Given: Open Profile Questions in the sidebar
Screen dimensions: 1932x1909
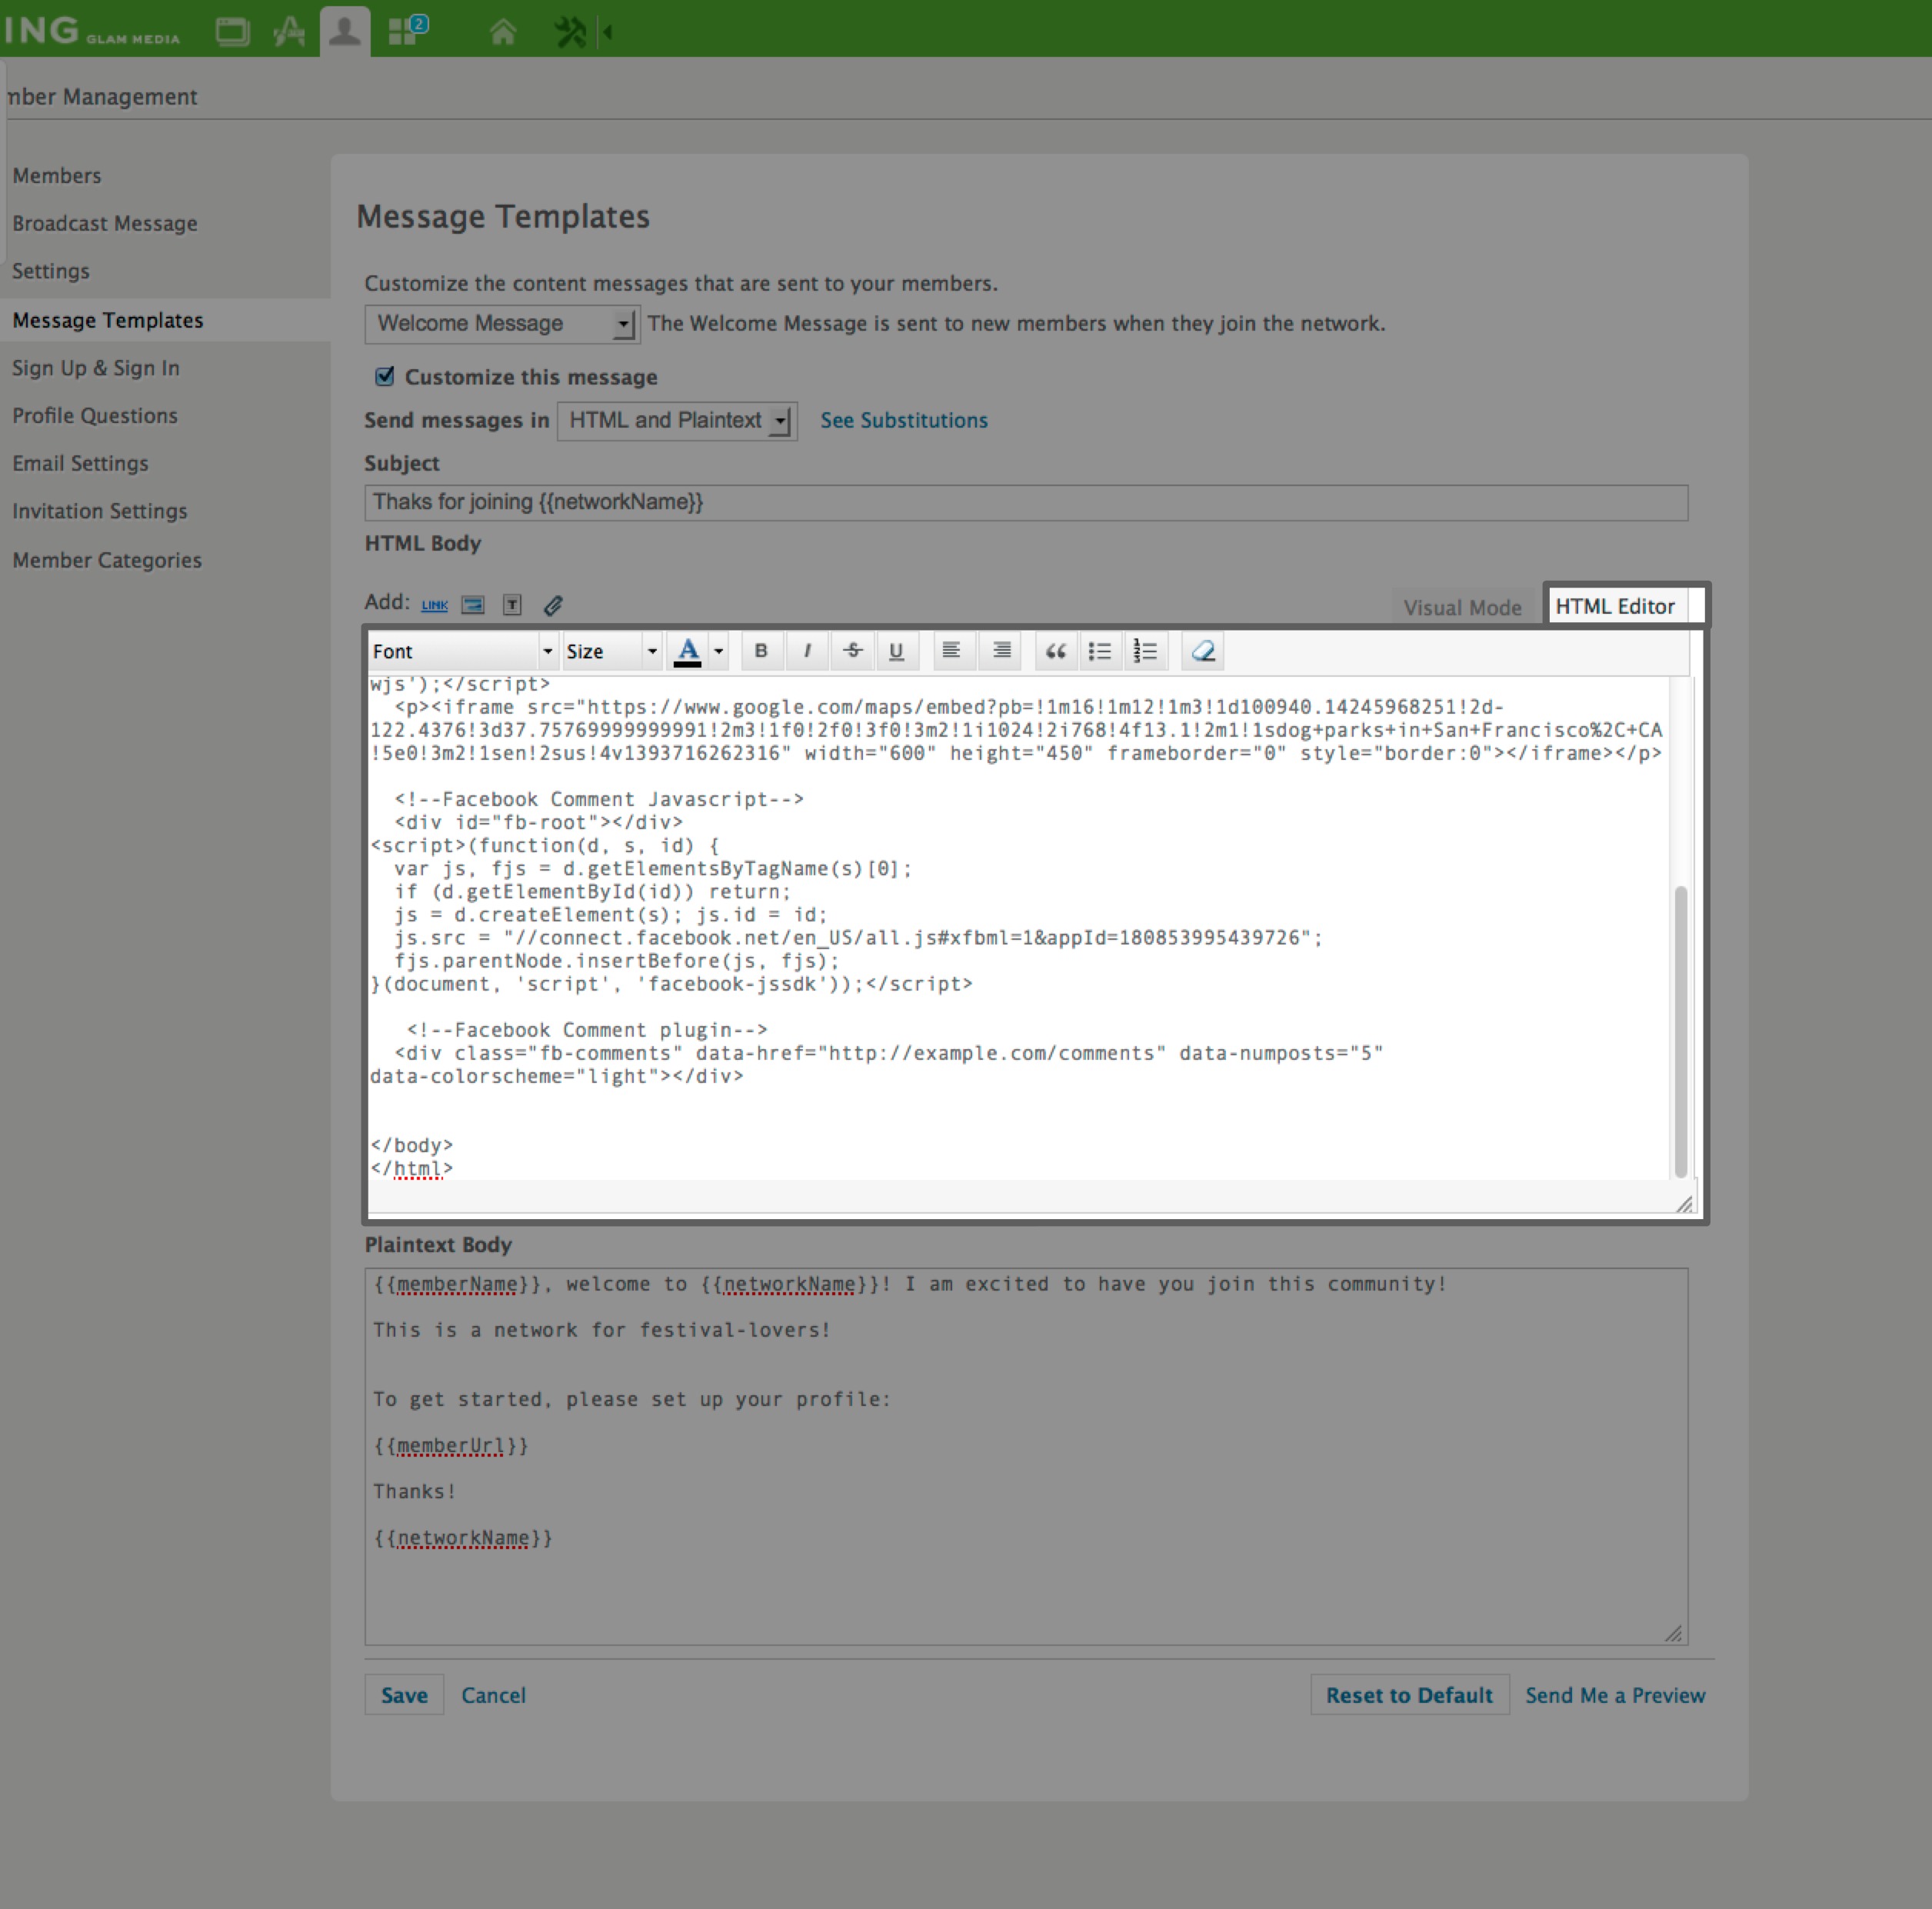Looking at the screenshot, I should pos(95,416).
